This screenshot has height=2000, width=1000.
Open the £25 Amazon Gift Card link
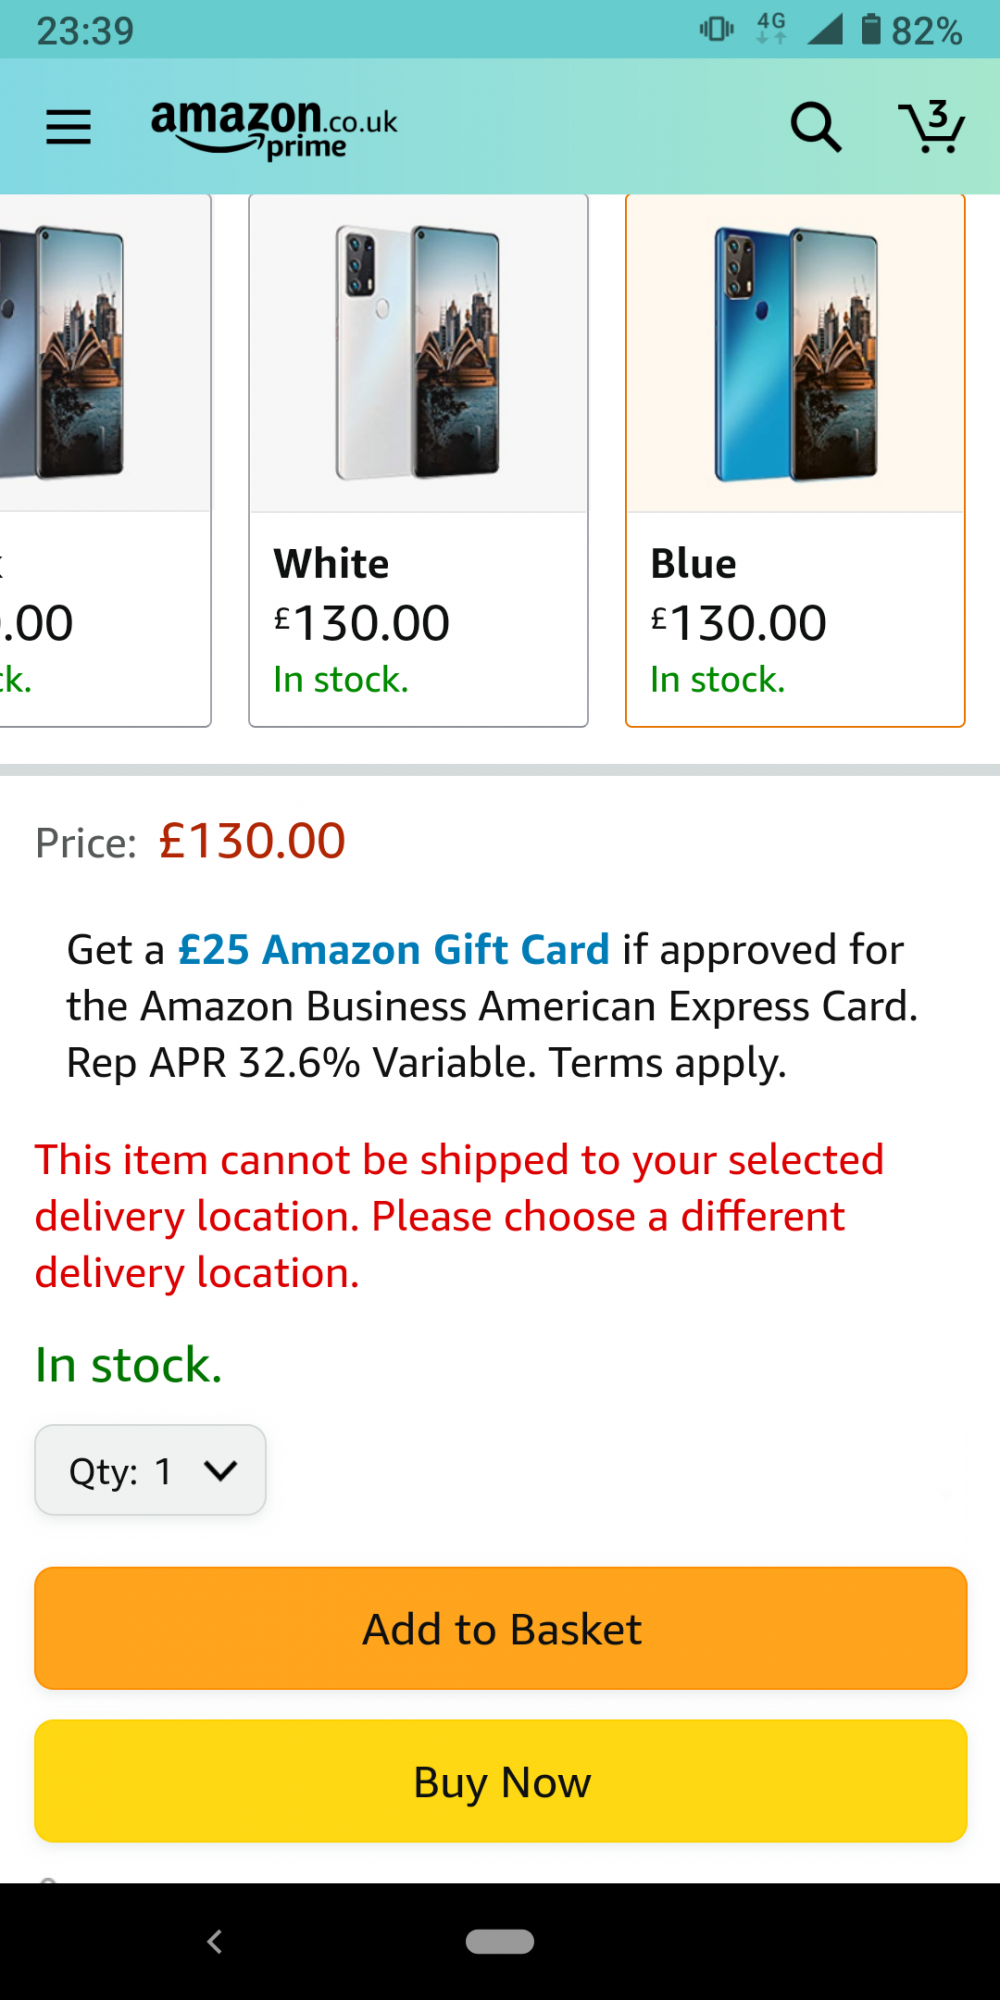[393, 949]
